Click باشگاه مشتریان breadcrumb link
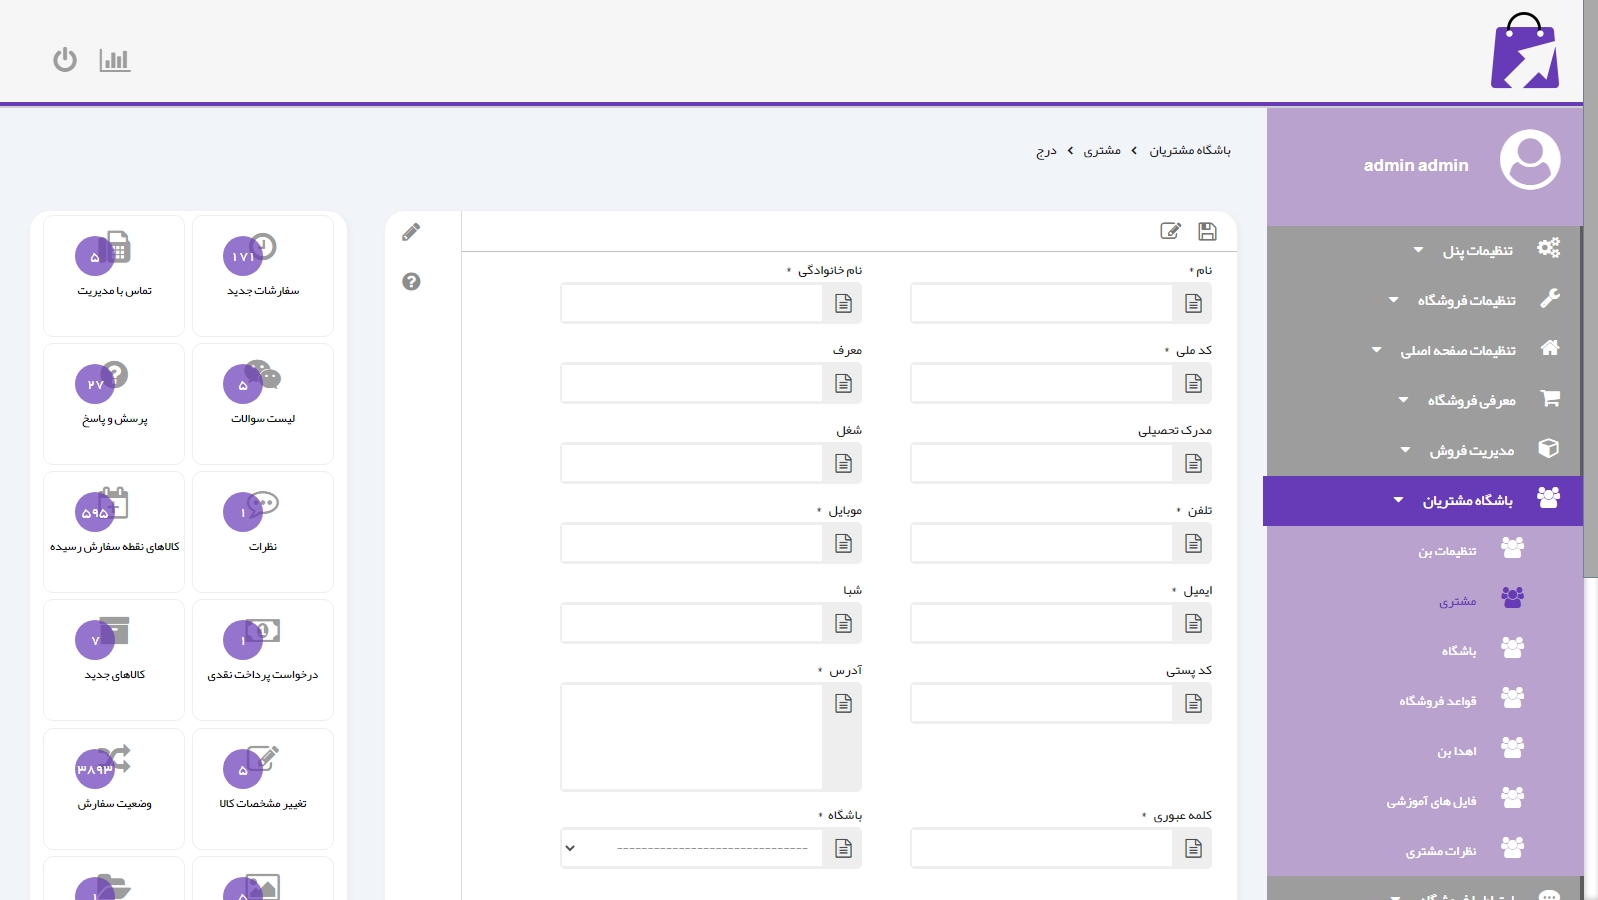The height and width of the screenshot is (900, 1598). (1189, 151)
